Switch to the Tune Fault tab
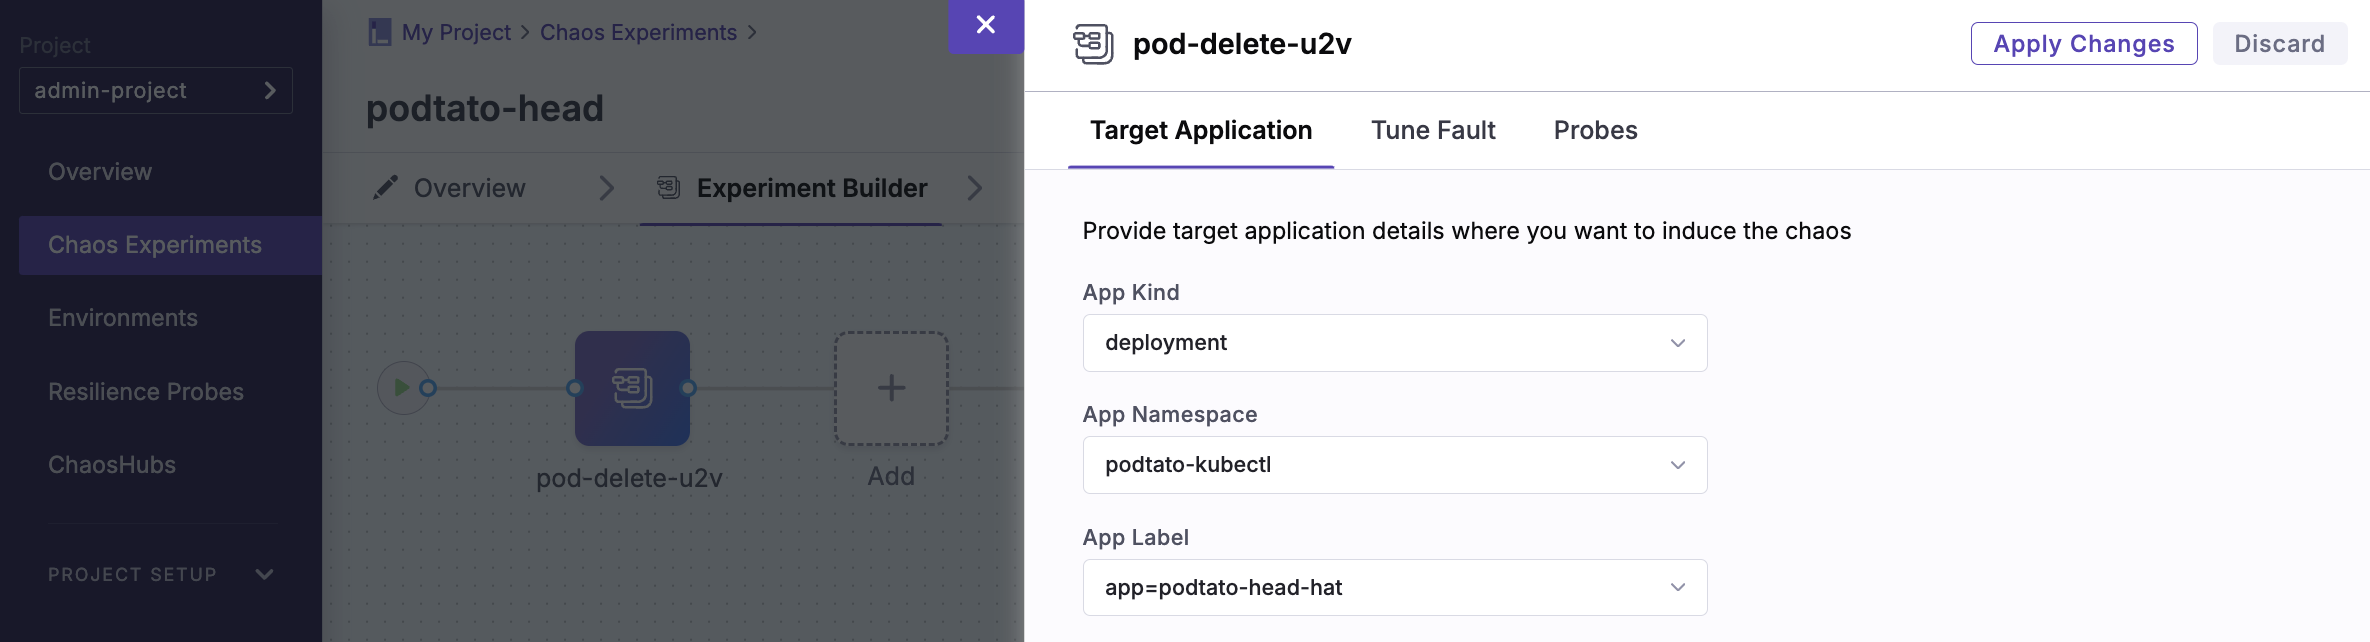This screenshot has width=2370, height=642. (1432, 130)
